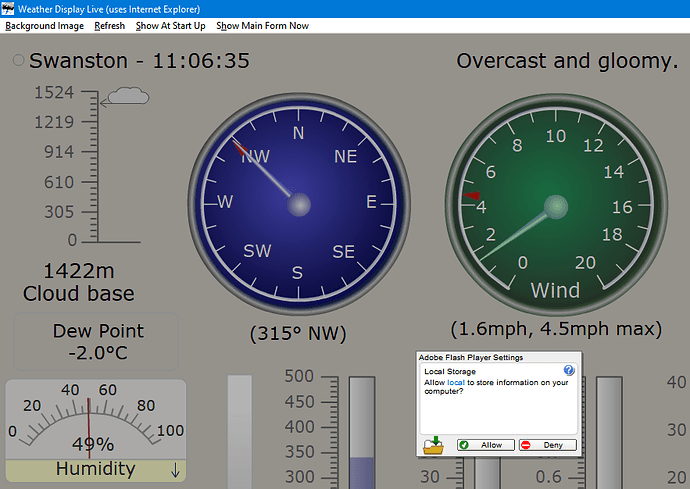Image resolution: width=690 pixels, height=489 pixels.
Task: Click the '(315° NW)' direction readout
Action: [x=298, y=334]
